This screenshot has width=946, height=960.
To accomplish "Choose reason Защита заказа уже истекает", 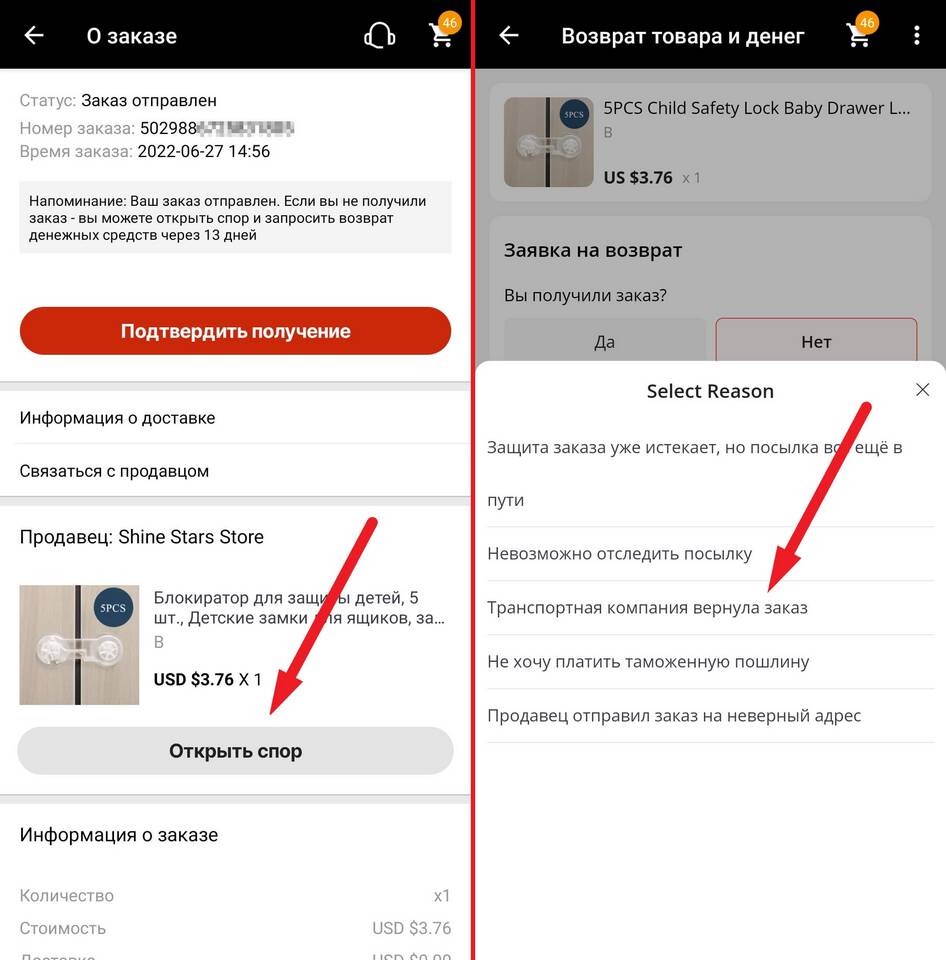I will tap(711, 473).
